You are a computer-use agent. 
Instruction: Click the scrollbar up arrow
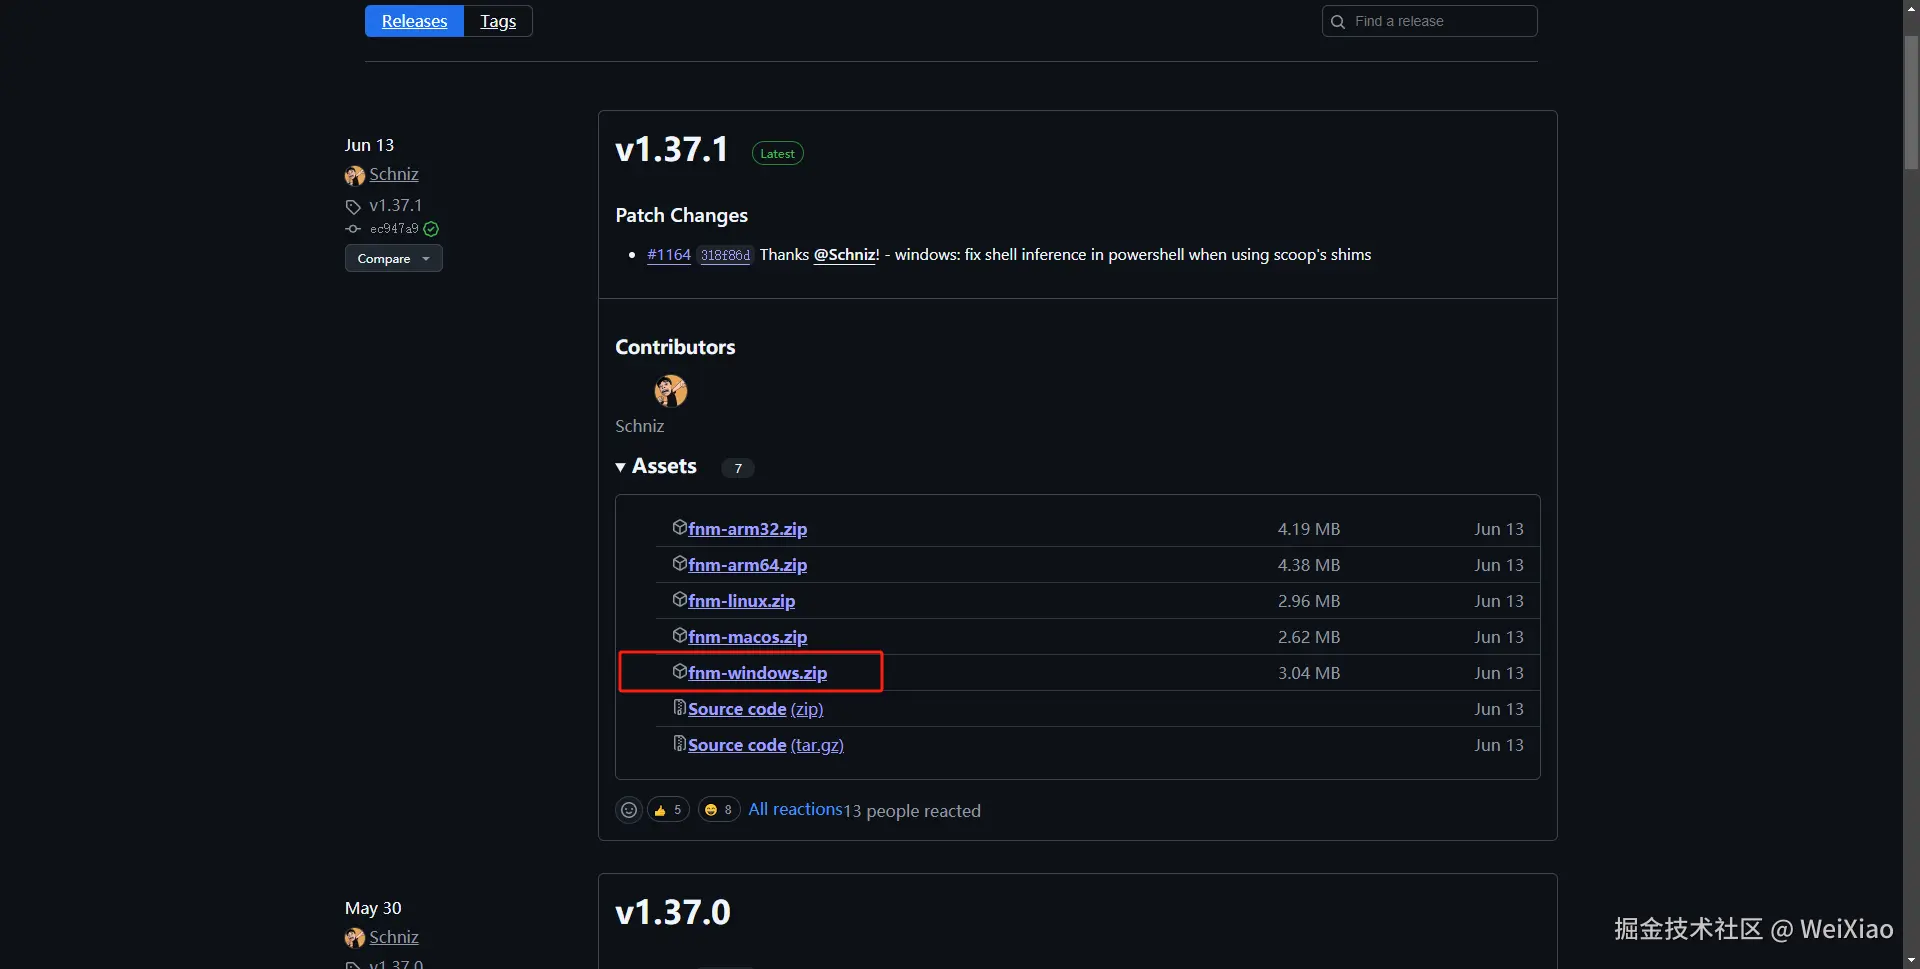click(1911, 8)
